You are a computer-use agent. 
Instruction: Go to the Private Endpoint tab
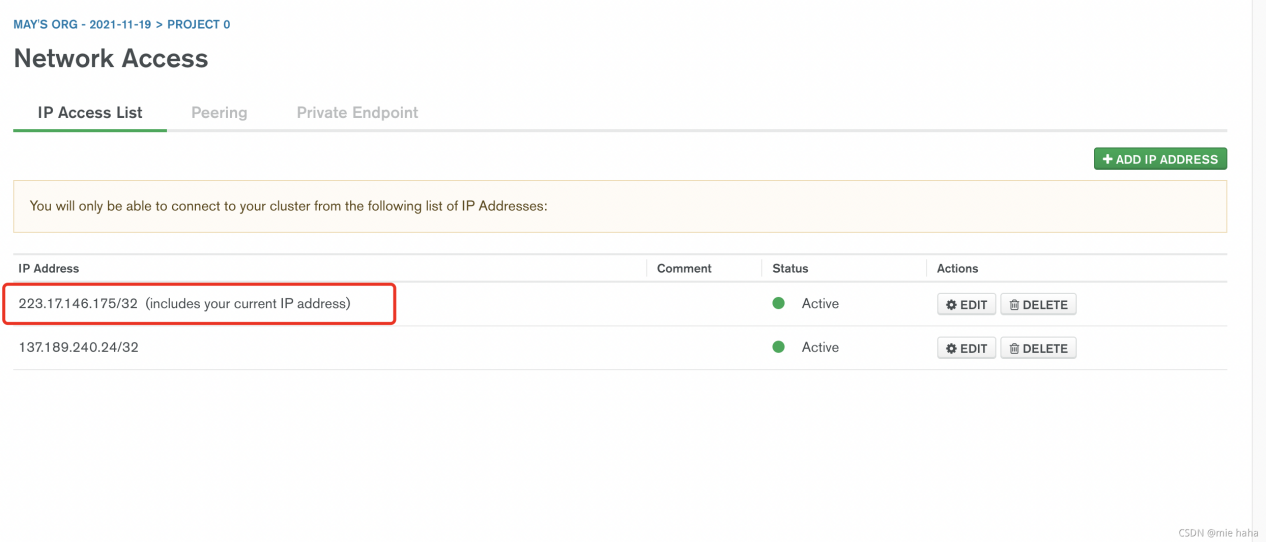coord(357,113)
